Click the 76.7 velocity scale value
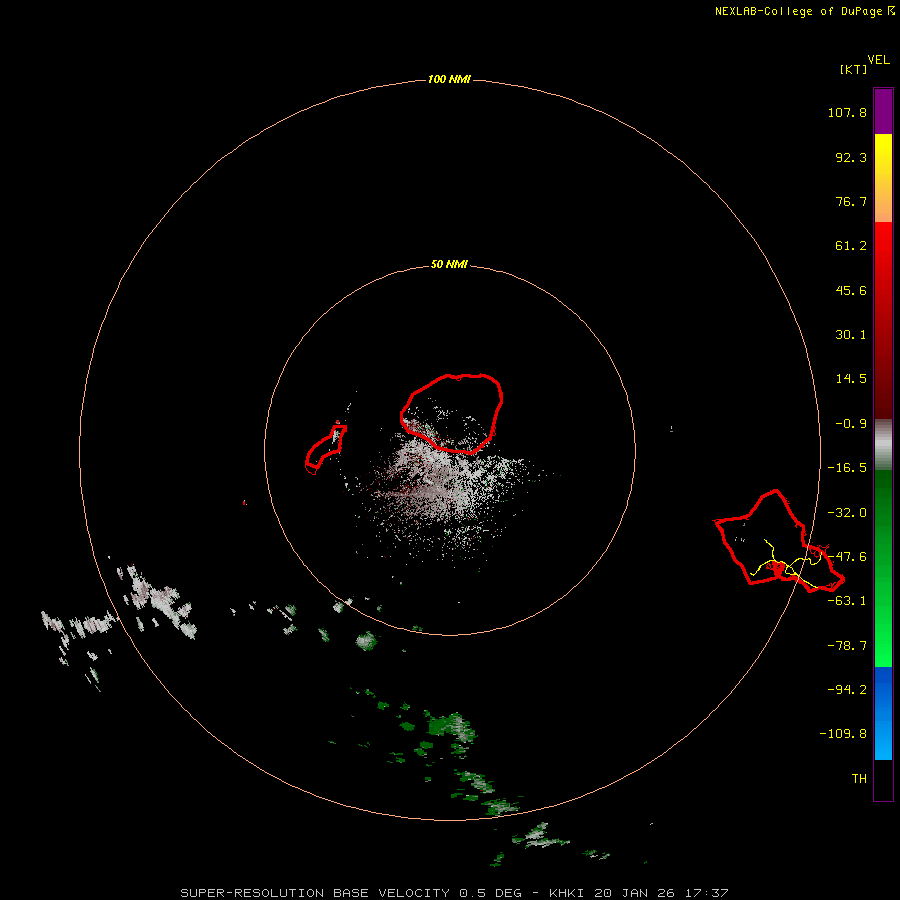This screenshot has width=900, height=900. (x=851, y=201)
